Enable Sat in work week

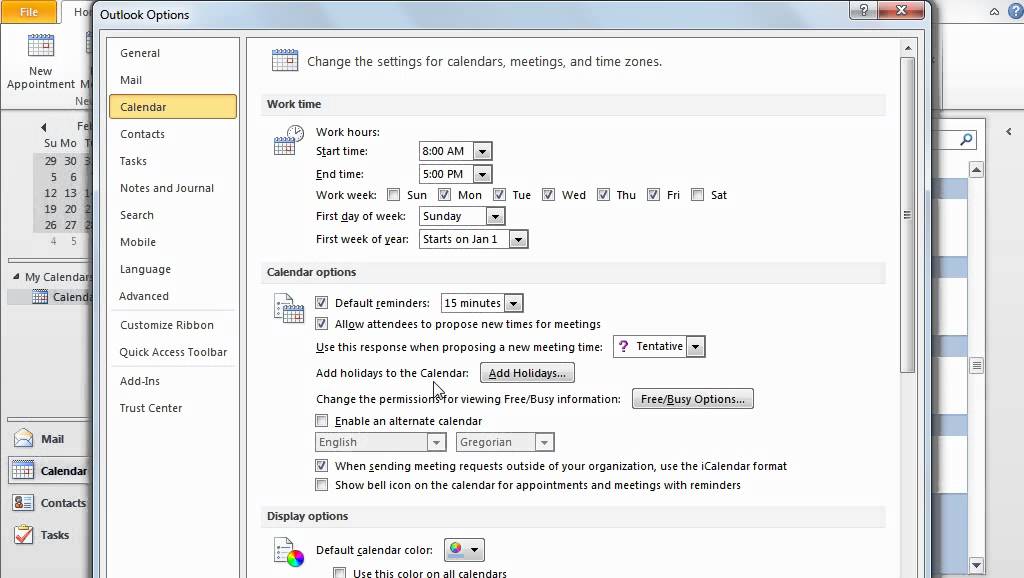pyautogui.click(x=697, y=195)
